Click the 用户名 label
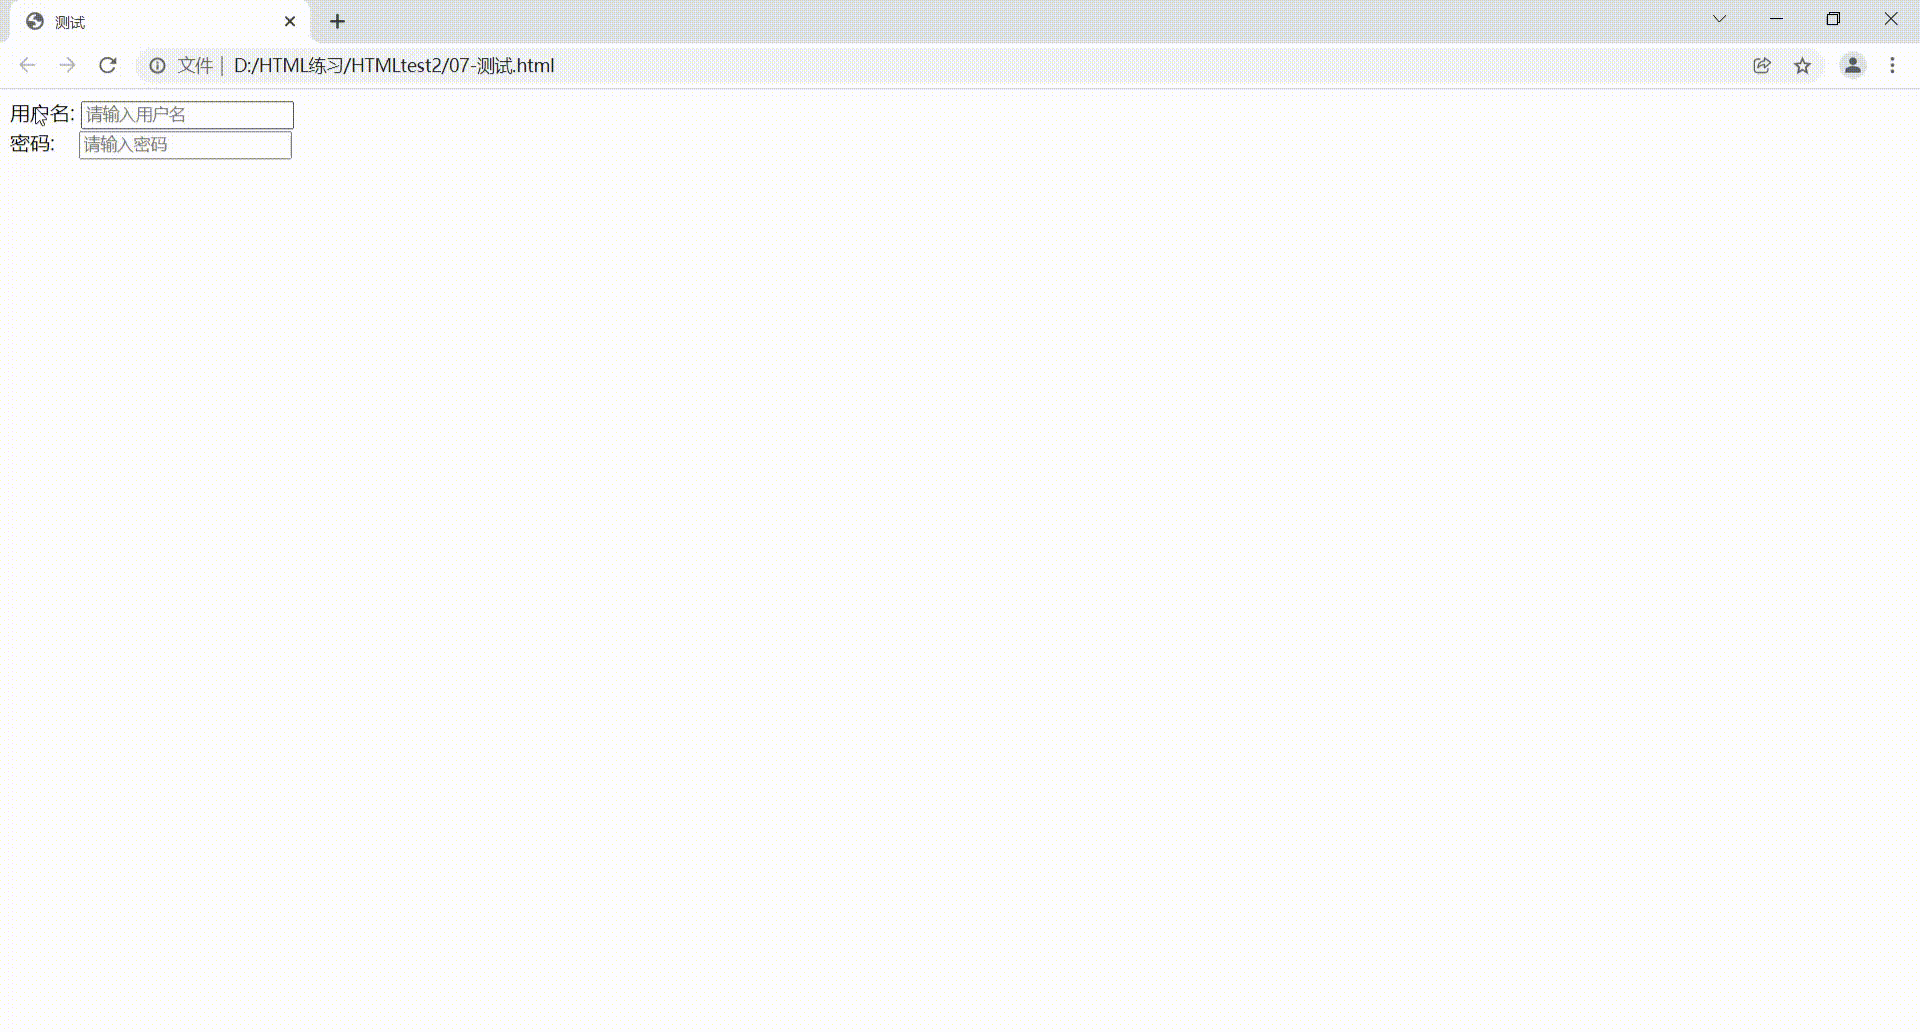 tap(42, 114)
